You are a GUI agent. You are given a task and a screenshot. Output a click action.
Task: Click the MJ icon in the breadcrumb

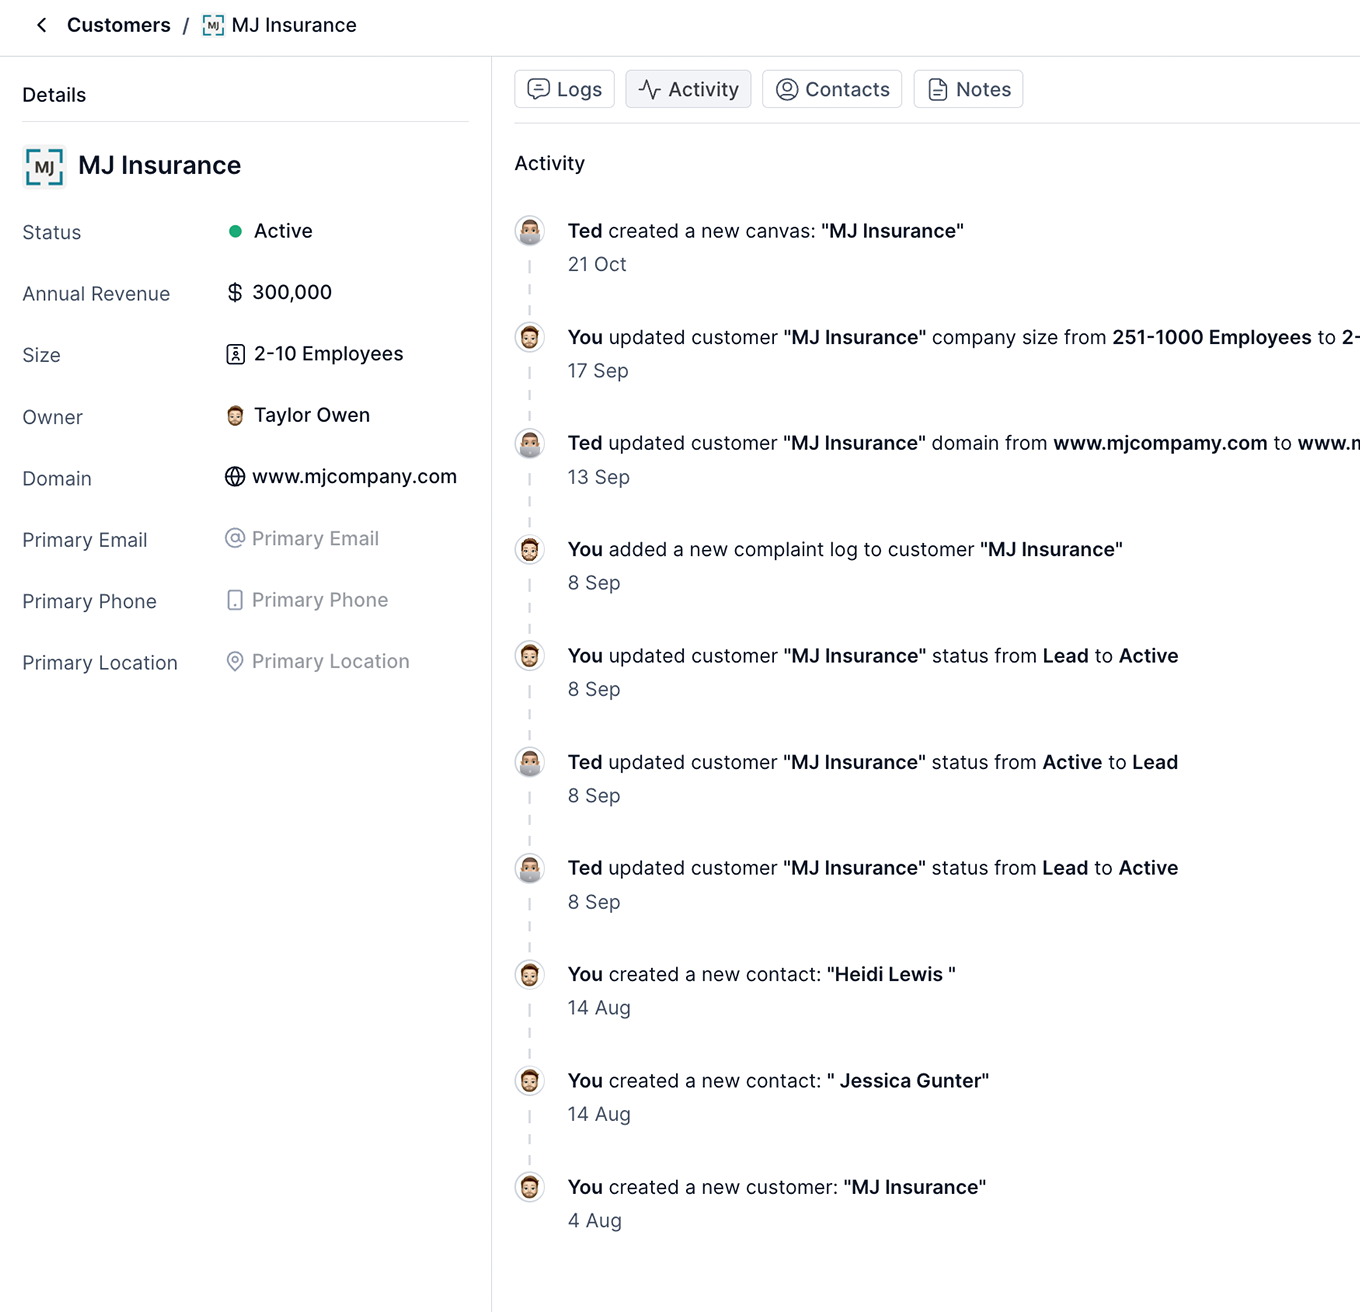[212, 24]
